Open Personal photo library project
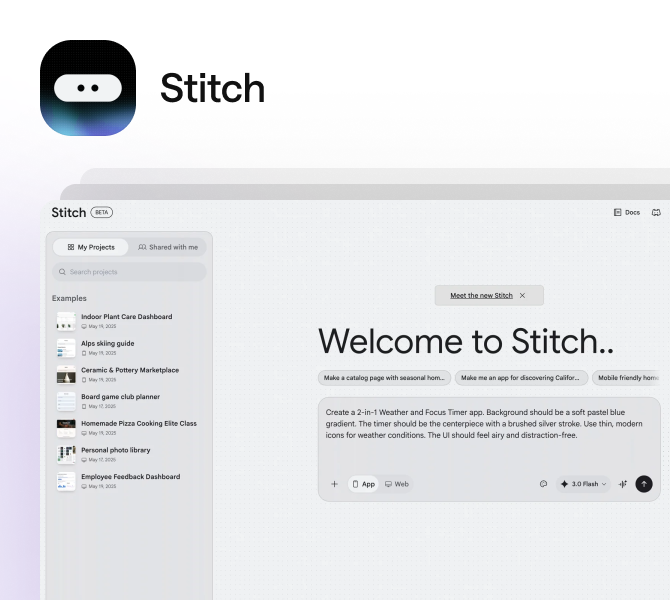The width and height of the screenshot is (670, 600). pos(127,454)
